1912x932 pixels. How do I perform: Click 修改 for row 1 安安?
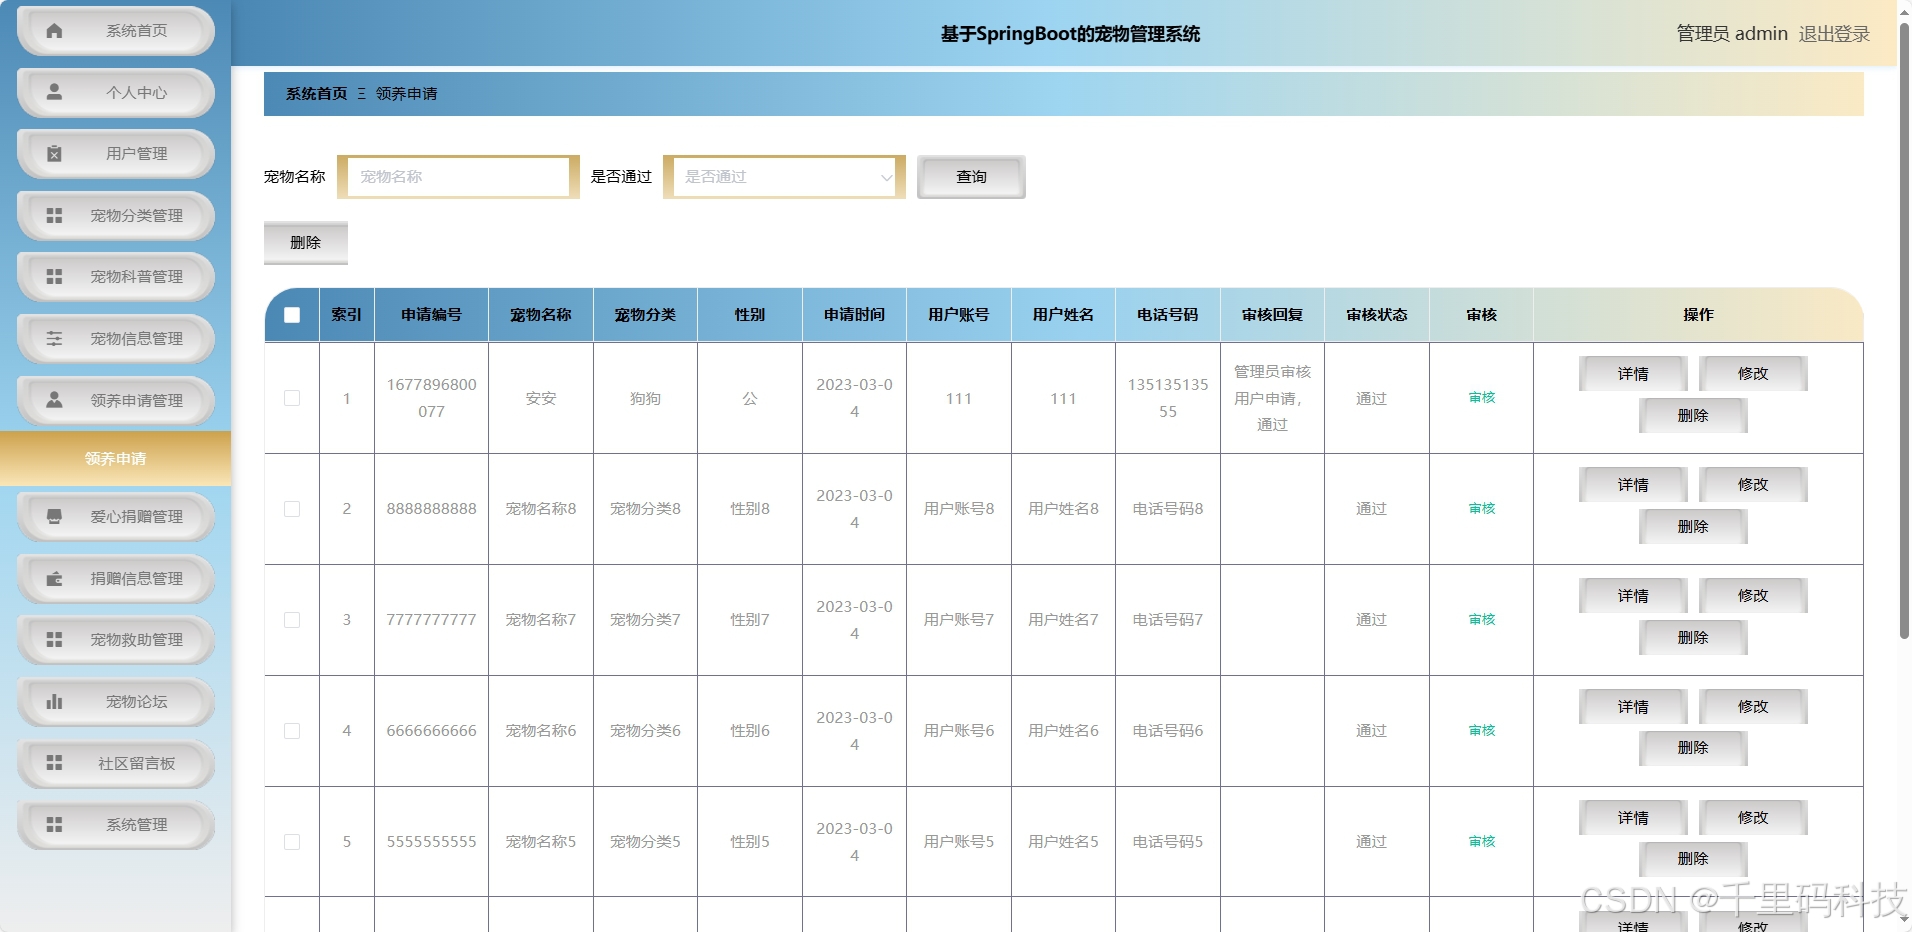[1753, 374]
